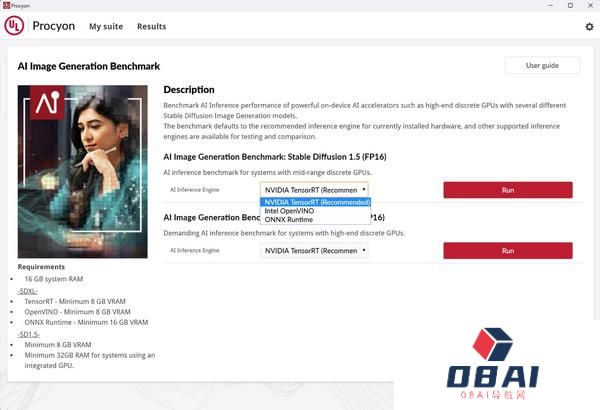Run the Stable Diffusion 1.5 benchmark
The height and width of the screenshot is (410, 600).
(507, 189)
